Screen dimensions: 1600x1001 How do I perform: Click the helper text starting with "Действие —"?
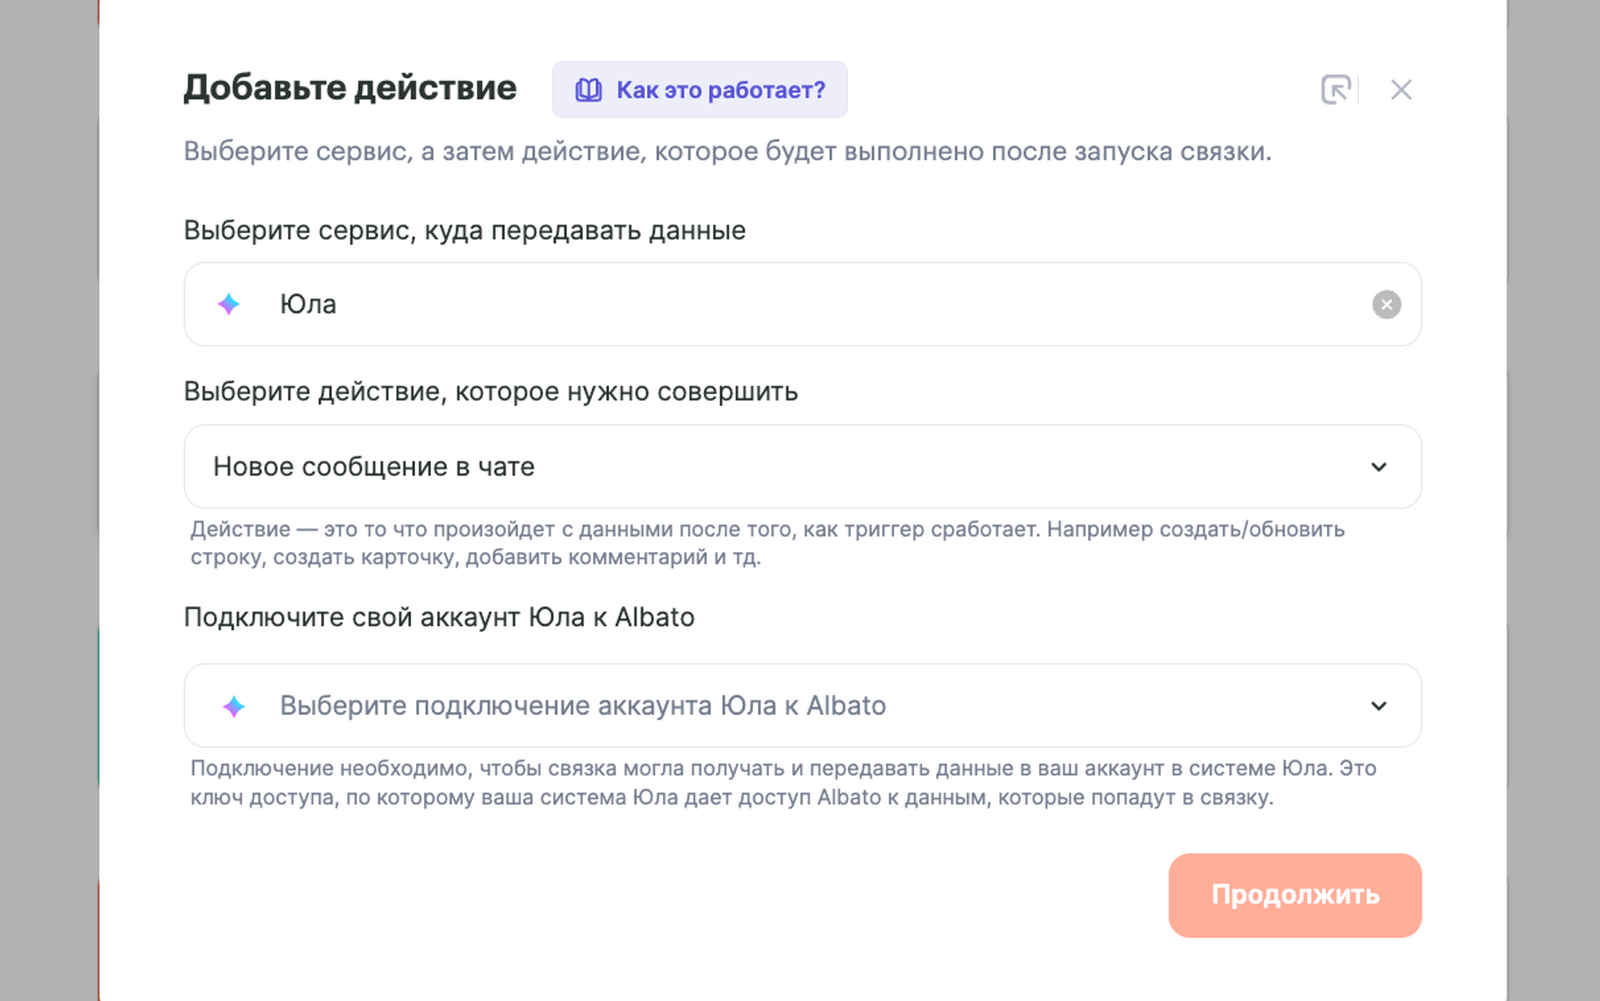pyautogui.click(x=767, y=543)
